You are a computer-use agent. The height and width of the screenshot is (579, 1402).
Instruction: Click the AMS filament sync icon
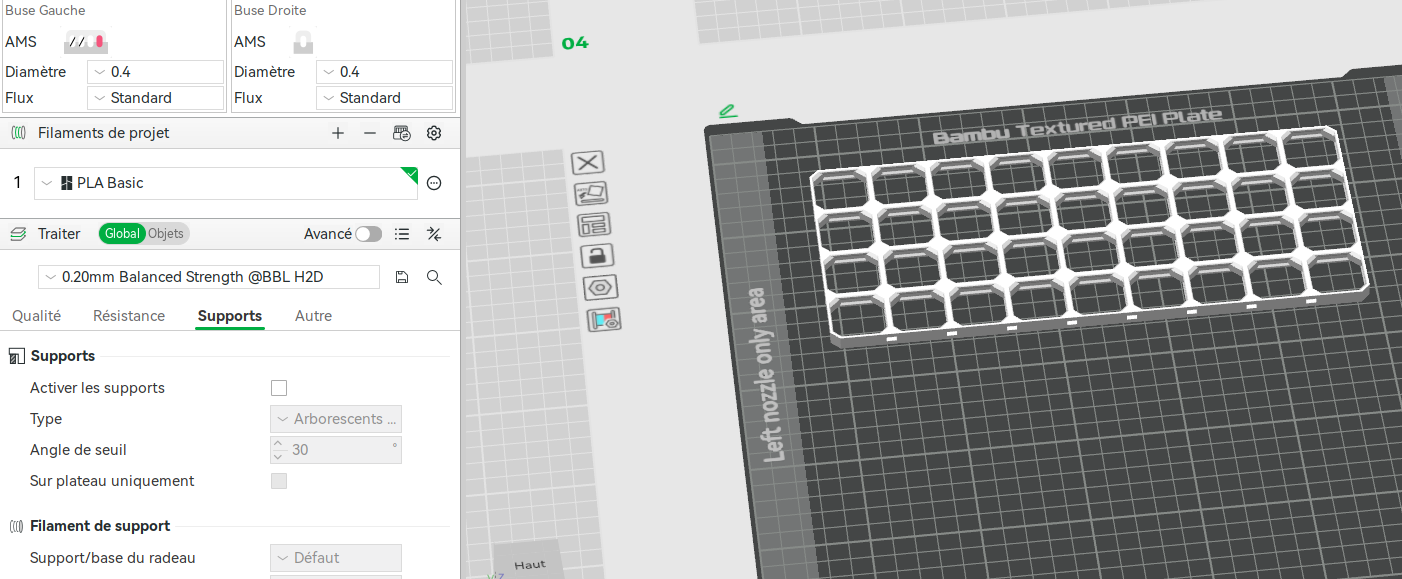402,133
